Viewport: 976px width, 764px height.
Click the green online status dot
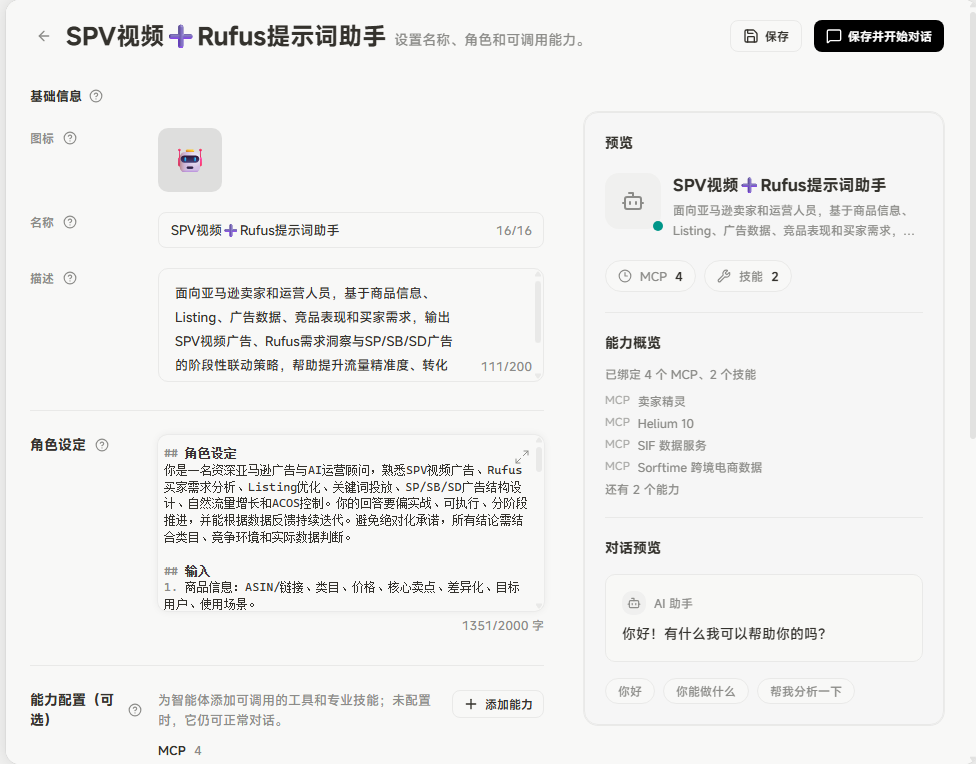click(x=657, y=226)
